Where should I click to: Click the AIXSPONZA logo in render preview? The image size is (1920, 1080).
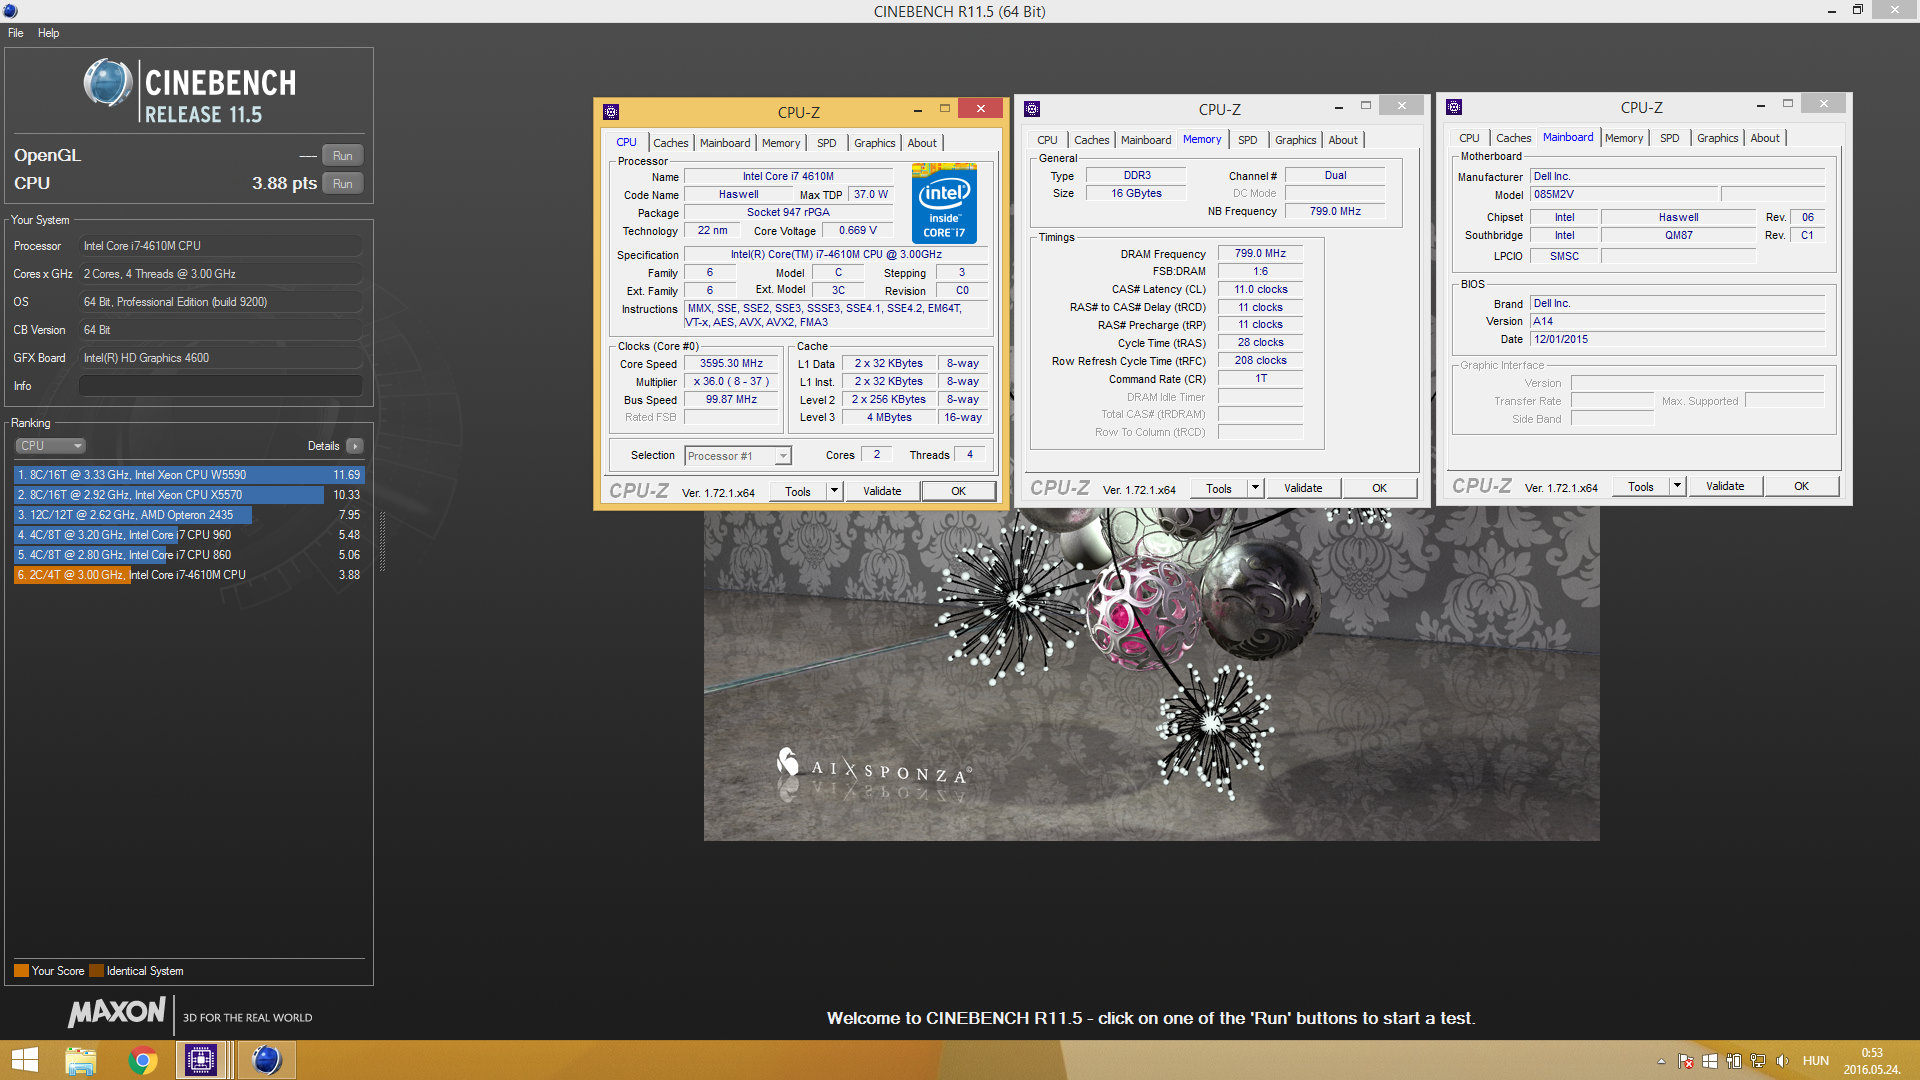coord(873,767)
